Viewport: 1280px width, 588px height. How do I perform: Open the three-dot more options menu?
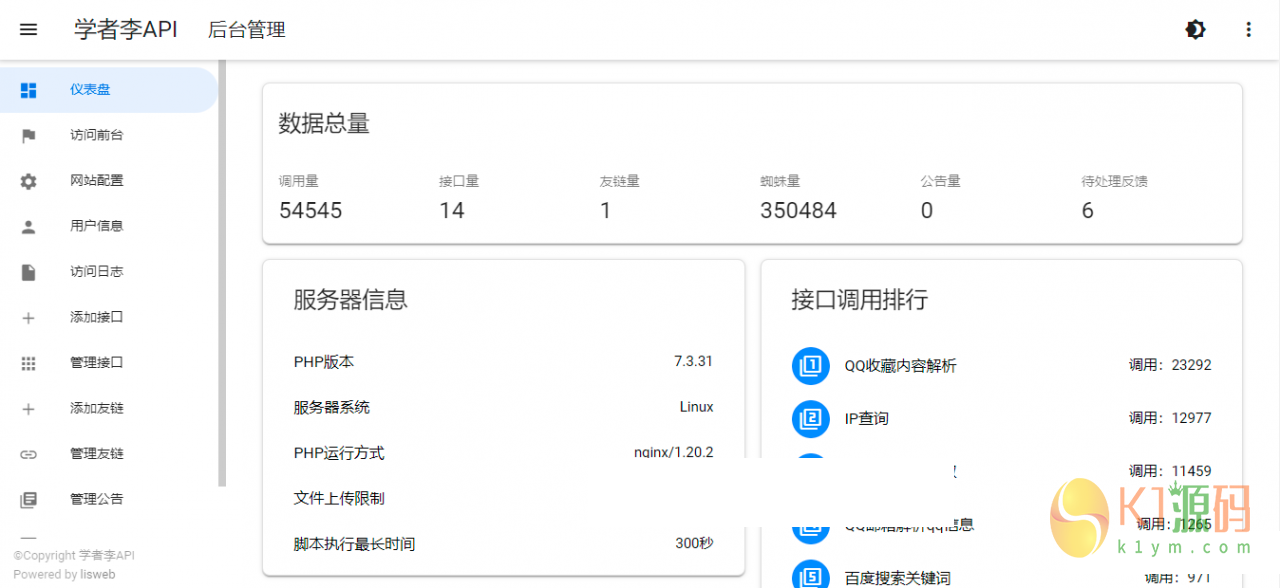(x=1248, y=30)
